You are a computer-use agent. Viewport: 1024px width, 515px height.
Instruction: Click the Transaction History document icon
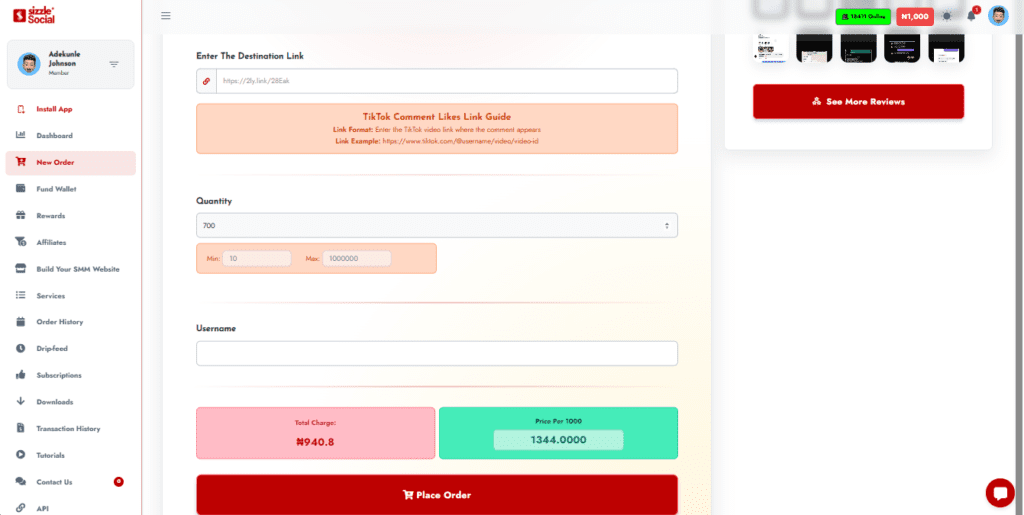point(21,428)
